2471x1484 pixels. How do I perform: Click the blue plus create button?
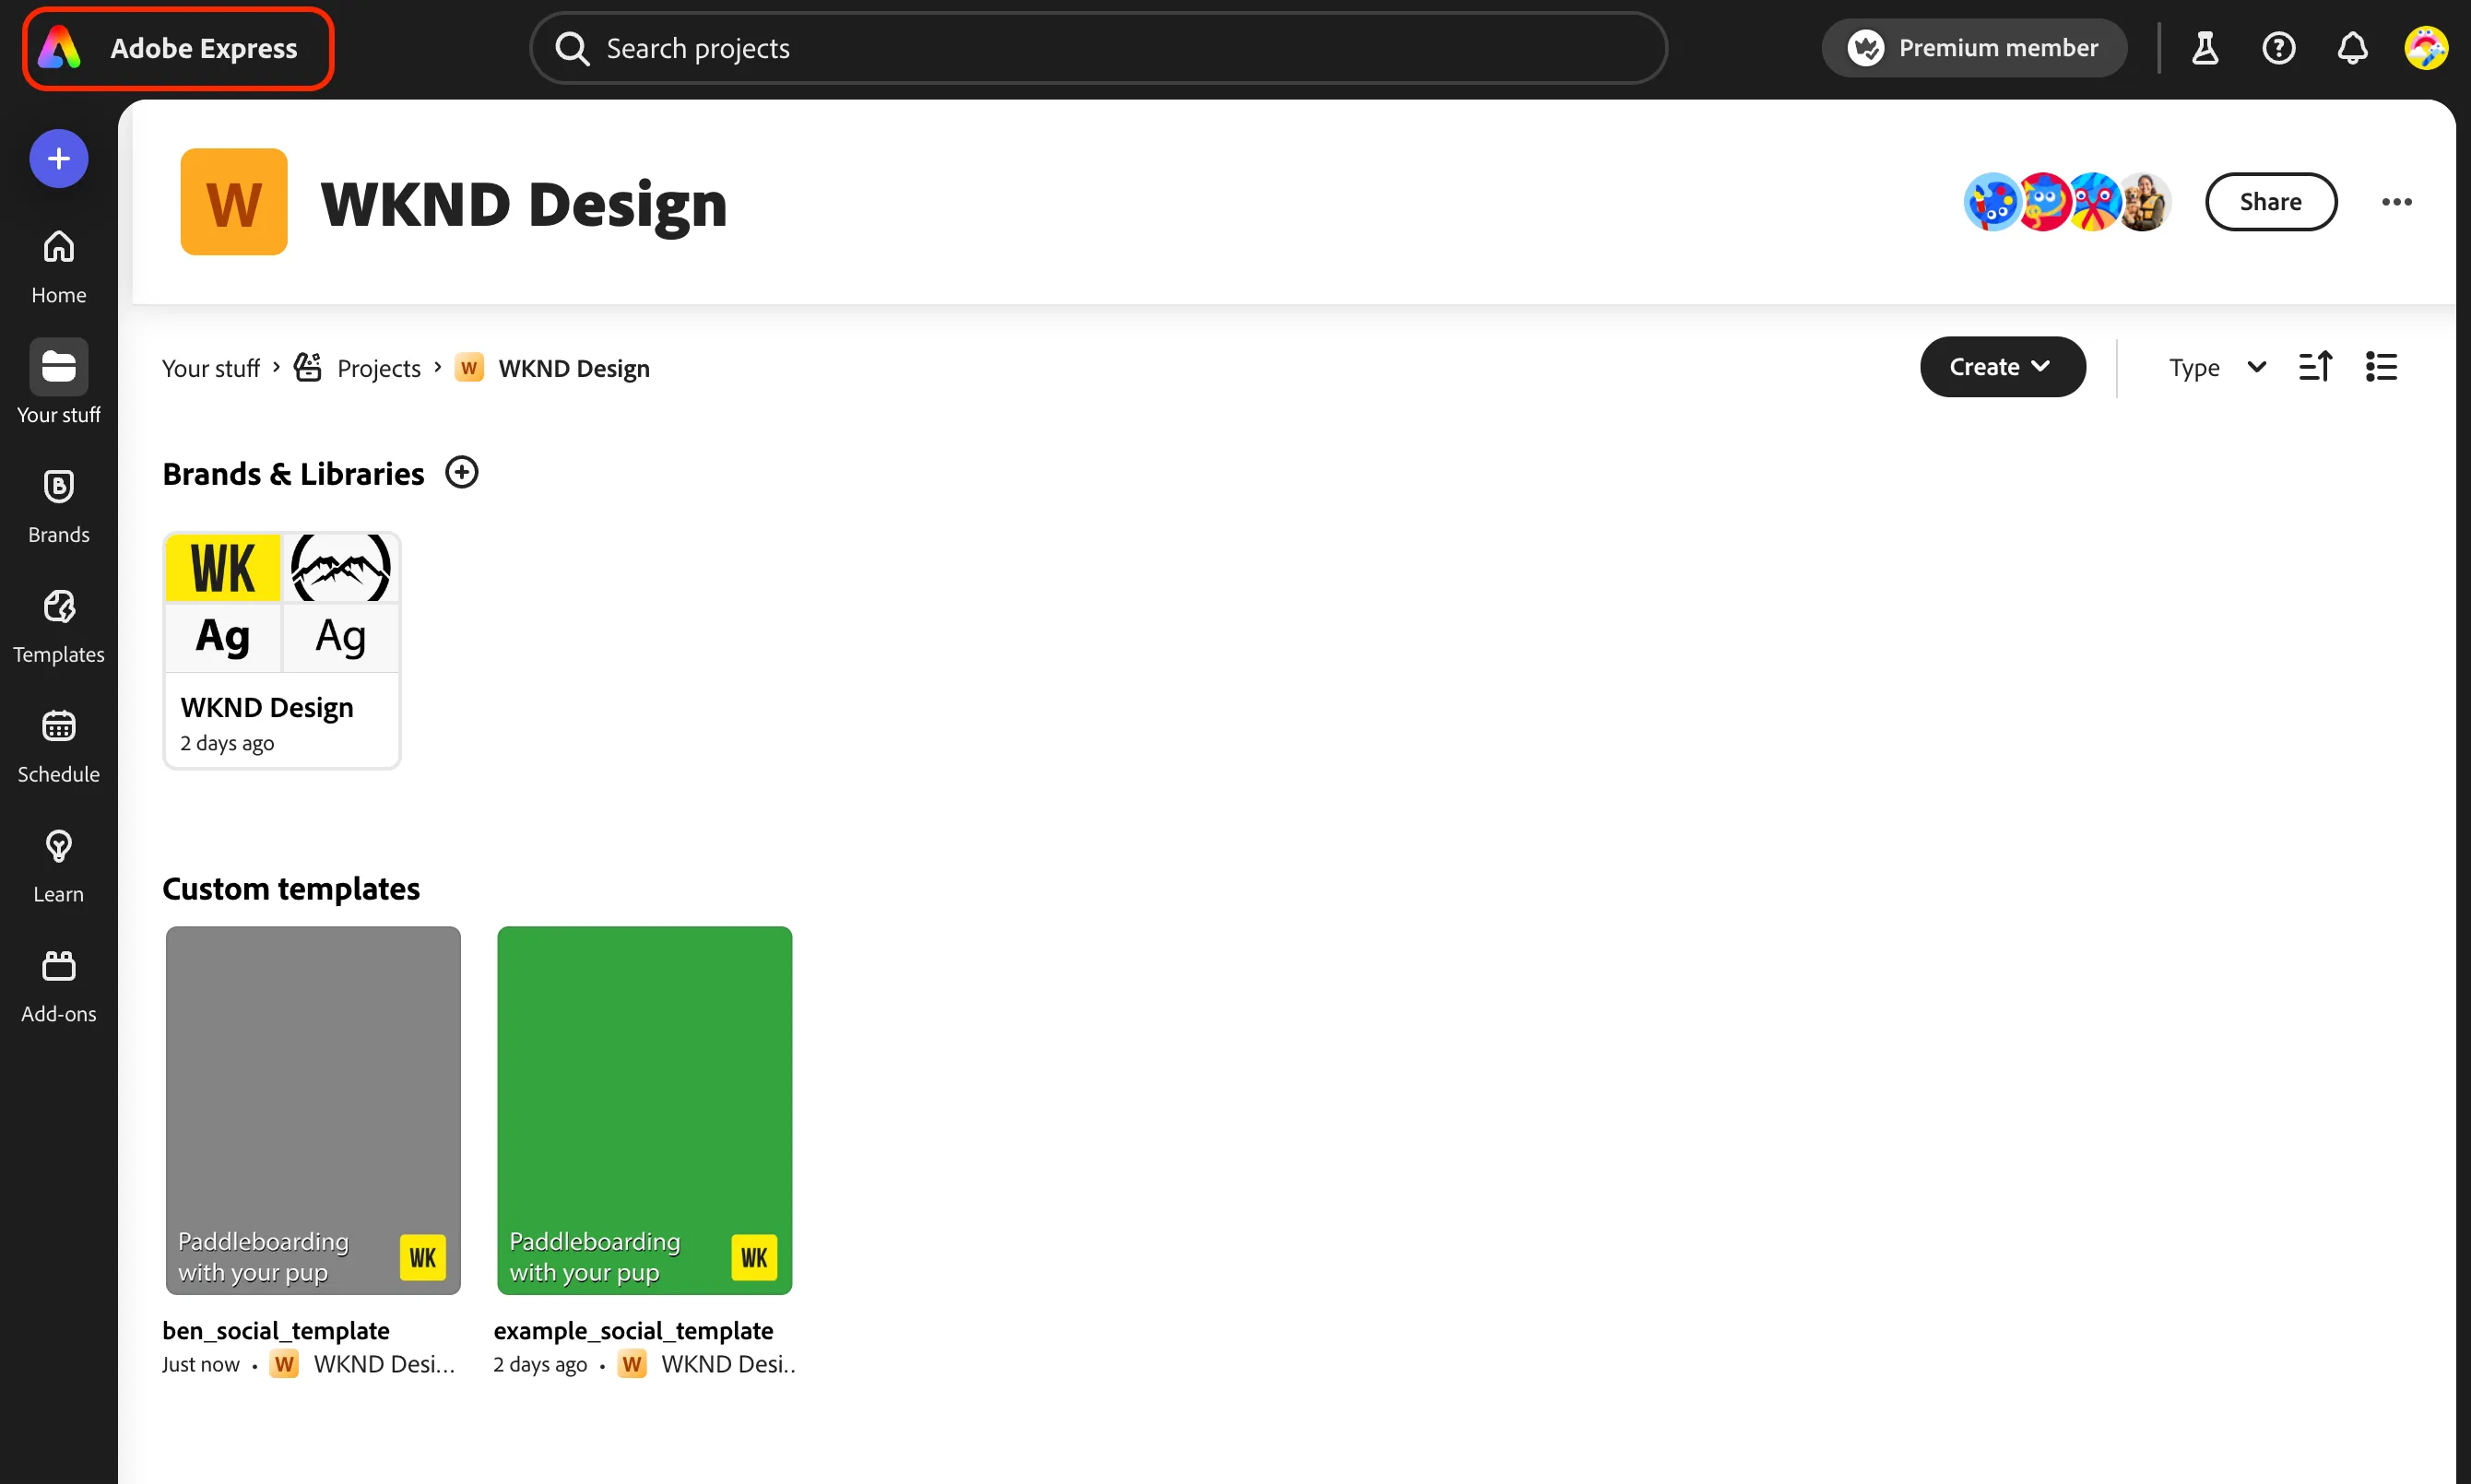[59, 158]
